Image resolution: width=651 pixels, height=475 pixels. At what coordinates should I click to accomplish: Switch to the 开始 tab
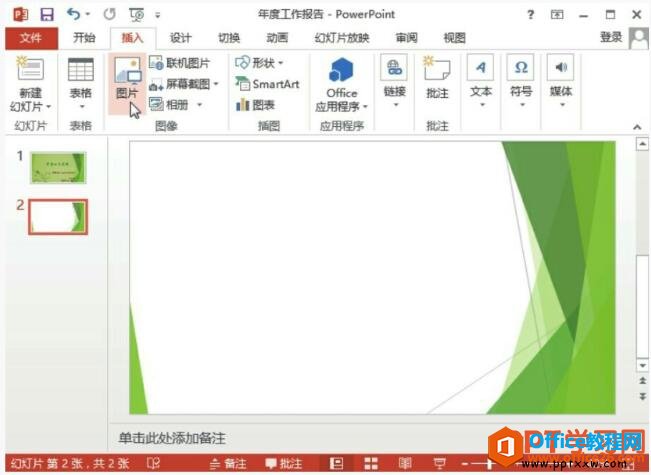(84, 38)
